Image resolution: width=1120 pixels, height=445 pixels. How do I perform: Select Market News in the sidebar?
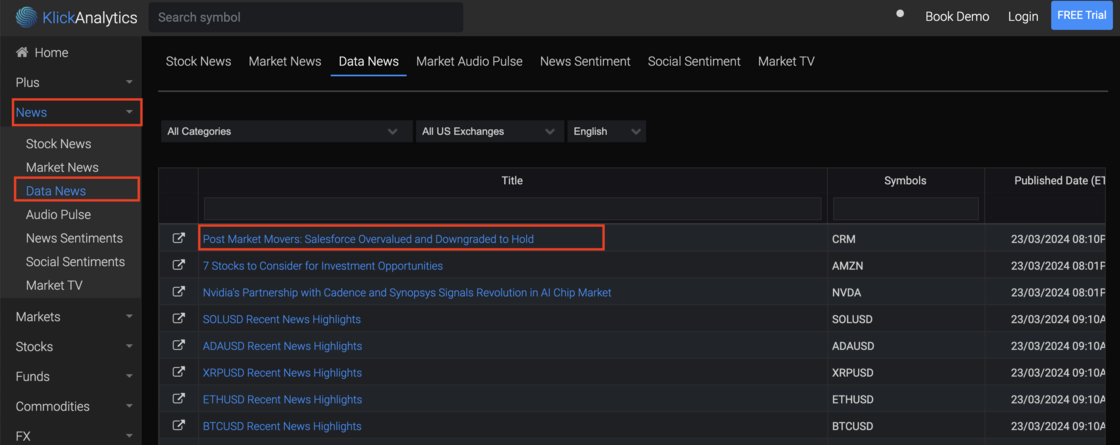[62, 167]
